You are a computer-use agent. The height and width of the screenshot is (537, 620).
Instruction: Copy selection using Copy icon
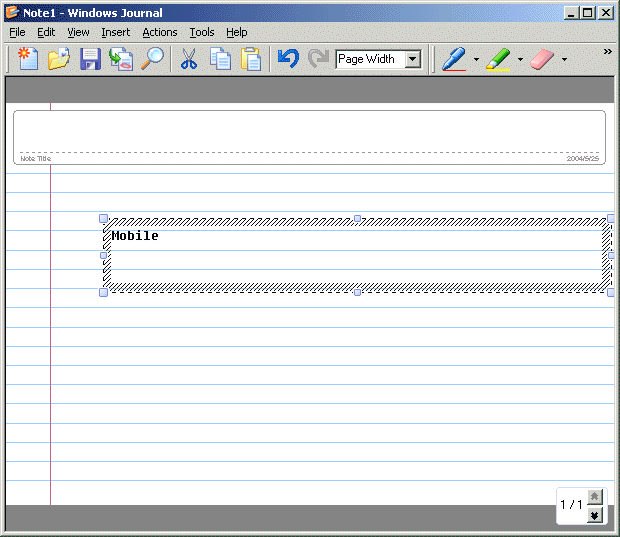click(x=220, y=59)
